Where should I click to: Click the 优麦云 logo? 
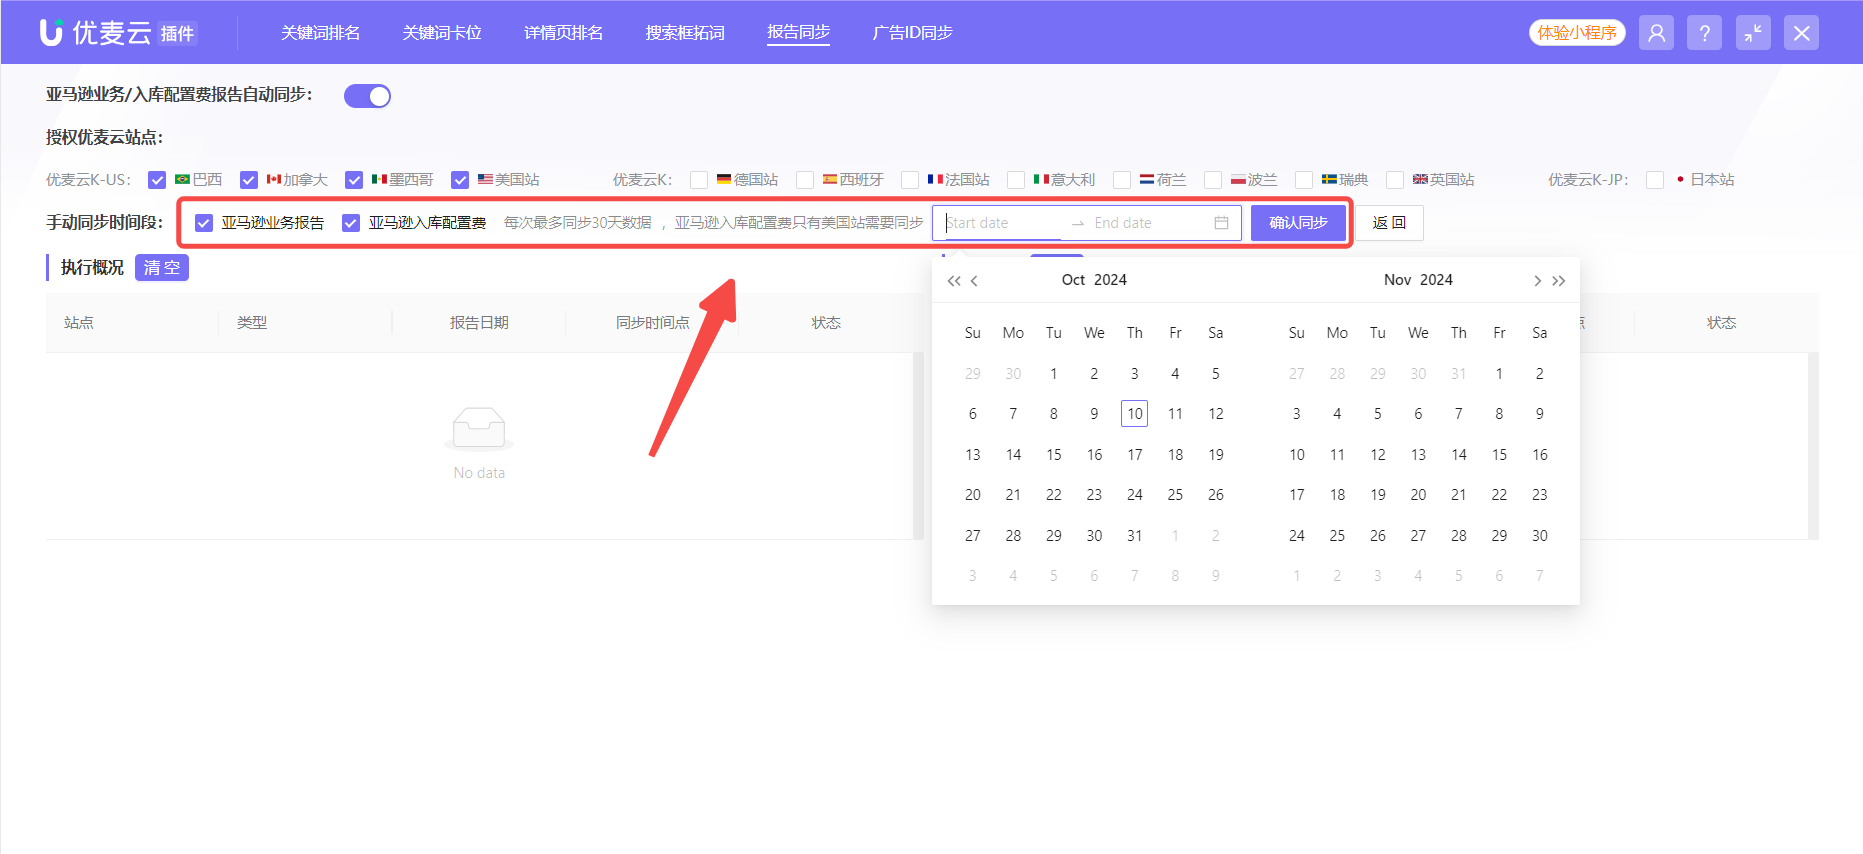point(118,33)
